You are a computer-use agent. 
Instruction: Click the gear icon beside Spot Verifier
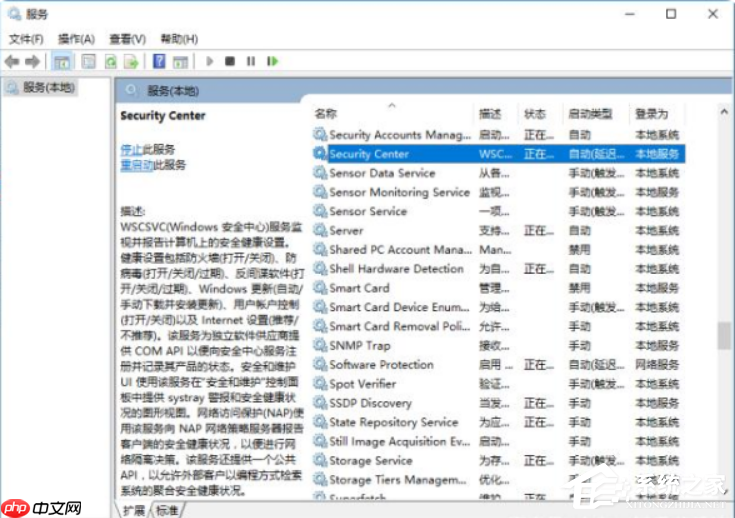320,383
